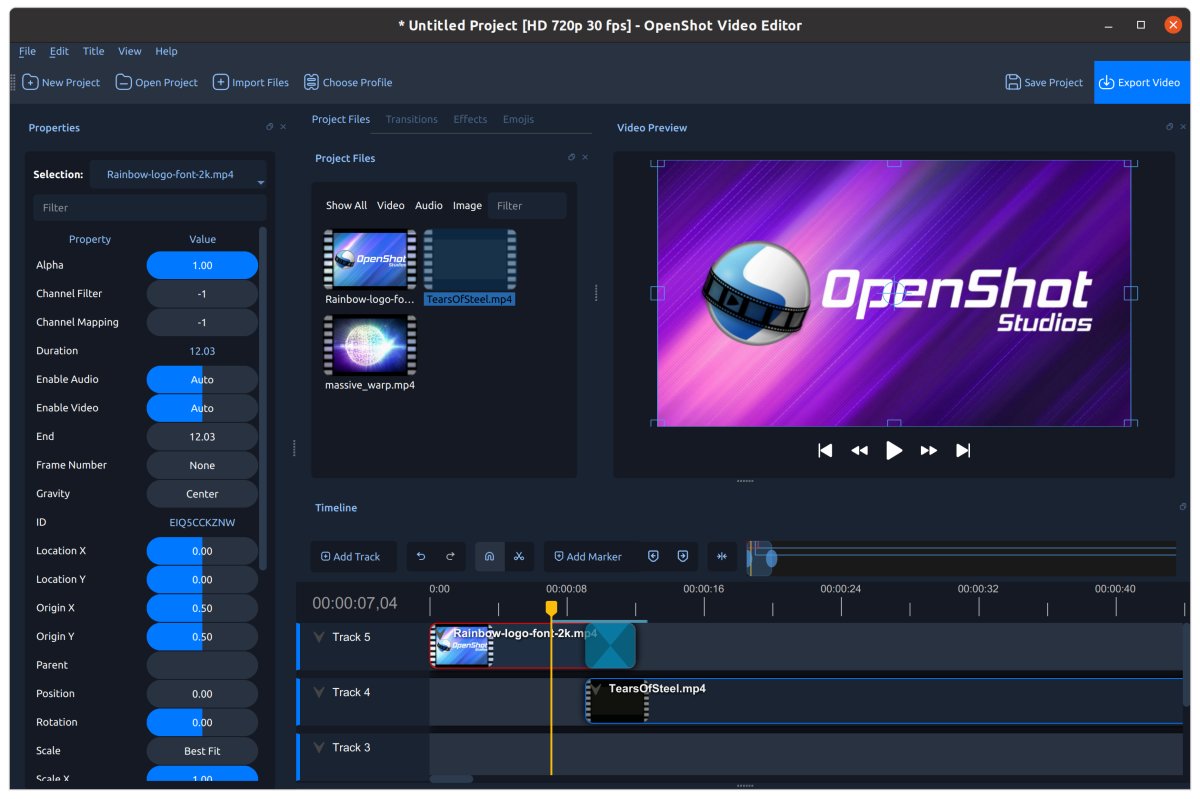1200x799 pixels.
Task: Collapse the Track 5 header
Action: tap(318, 637)
